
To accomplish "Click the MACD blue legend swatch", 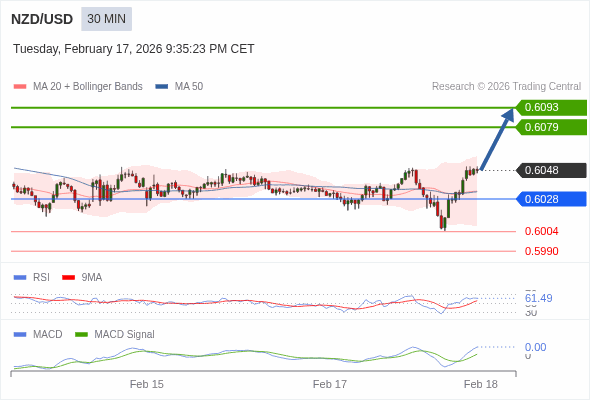I will [x=20, y=335].
